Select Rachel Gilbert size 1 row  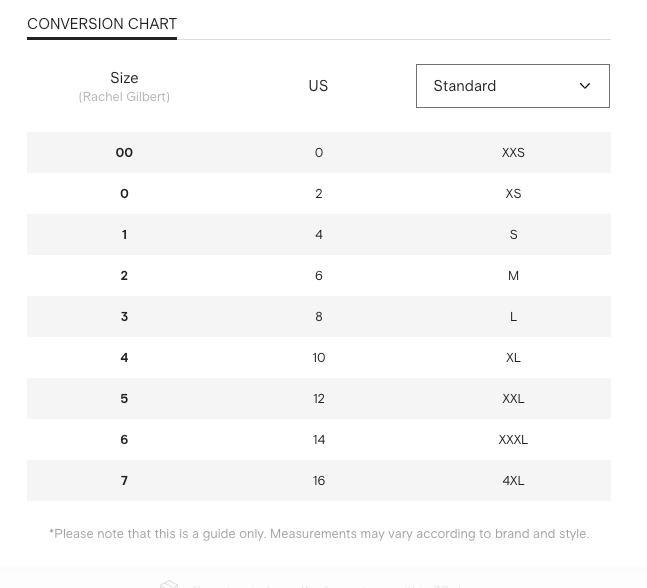tap(124, 235)
